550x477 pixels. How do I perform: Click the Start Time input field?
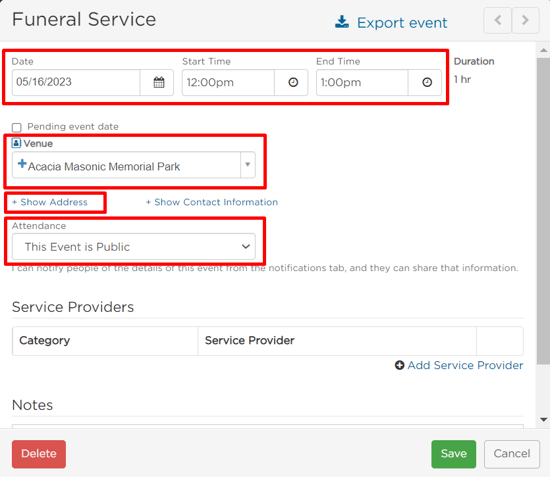point(228,82)
